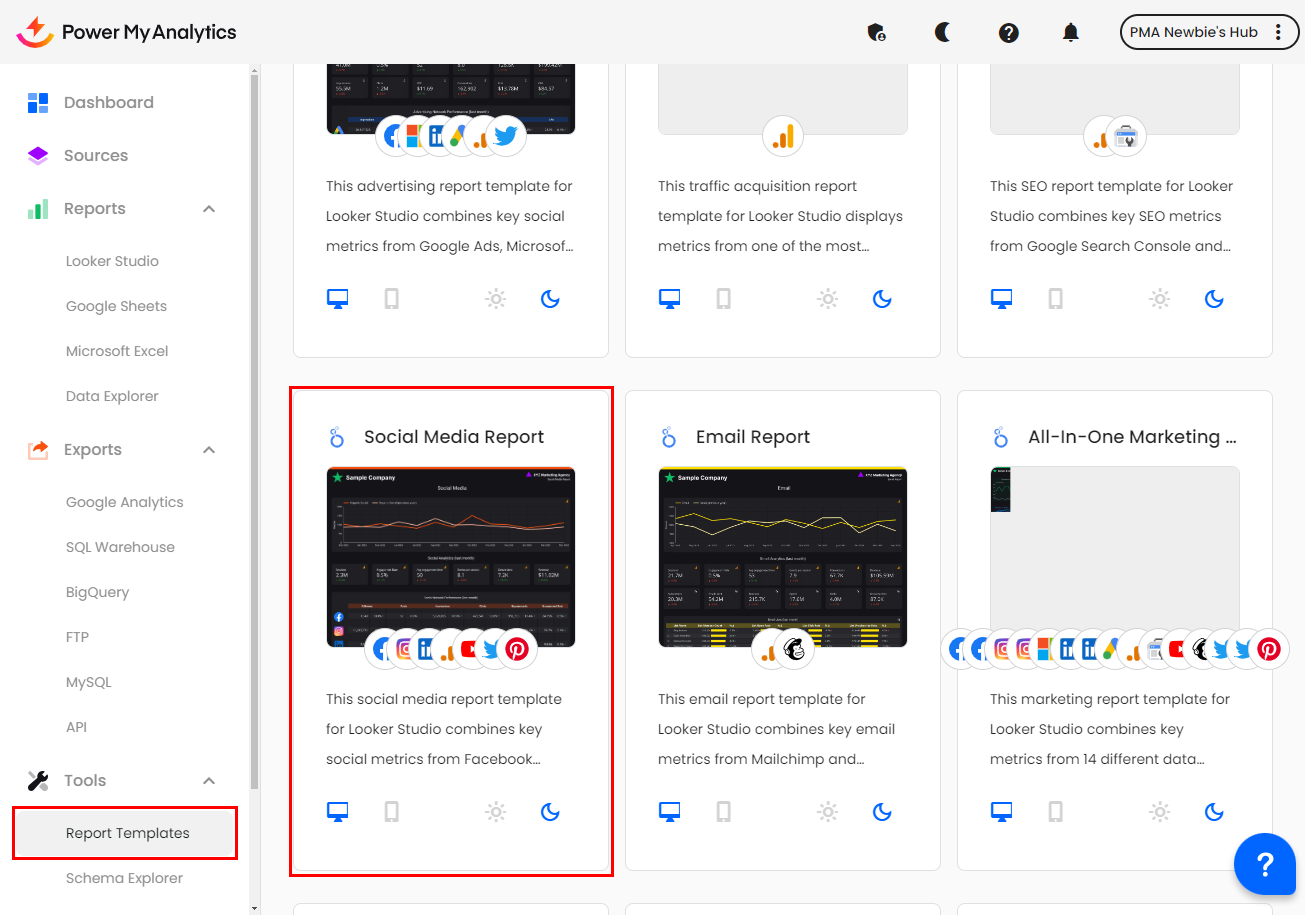Select desktop view icon on Social Media Report
This screenshot has height=915, width=1305.
coord(338,812)
